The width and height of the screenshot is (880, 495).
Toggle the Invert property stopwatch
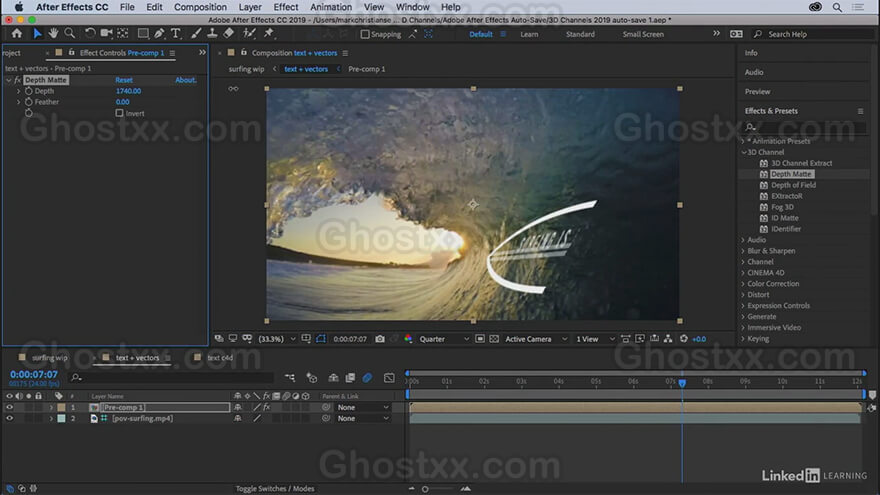[x=29, y=113]
